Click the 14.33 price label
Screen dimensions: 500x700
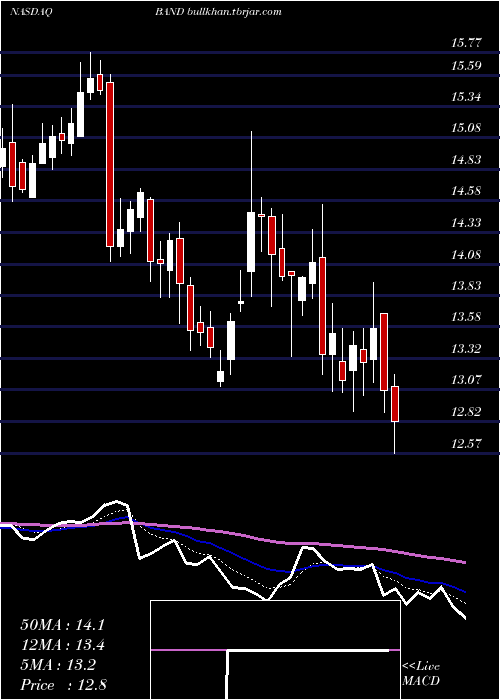point(467,223)
